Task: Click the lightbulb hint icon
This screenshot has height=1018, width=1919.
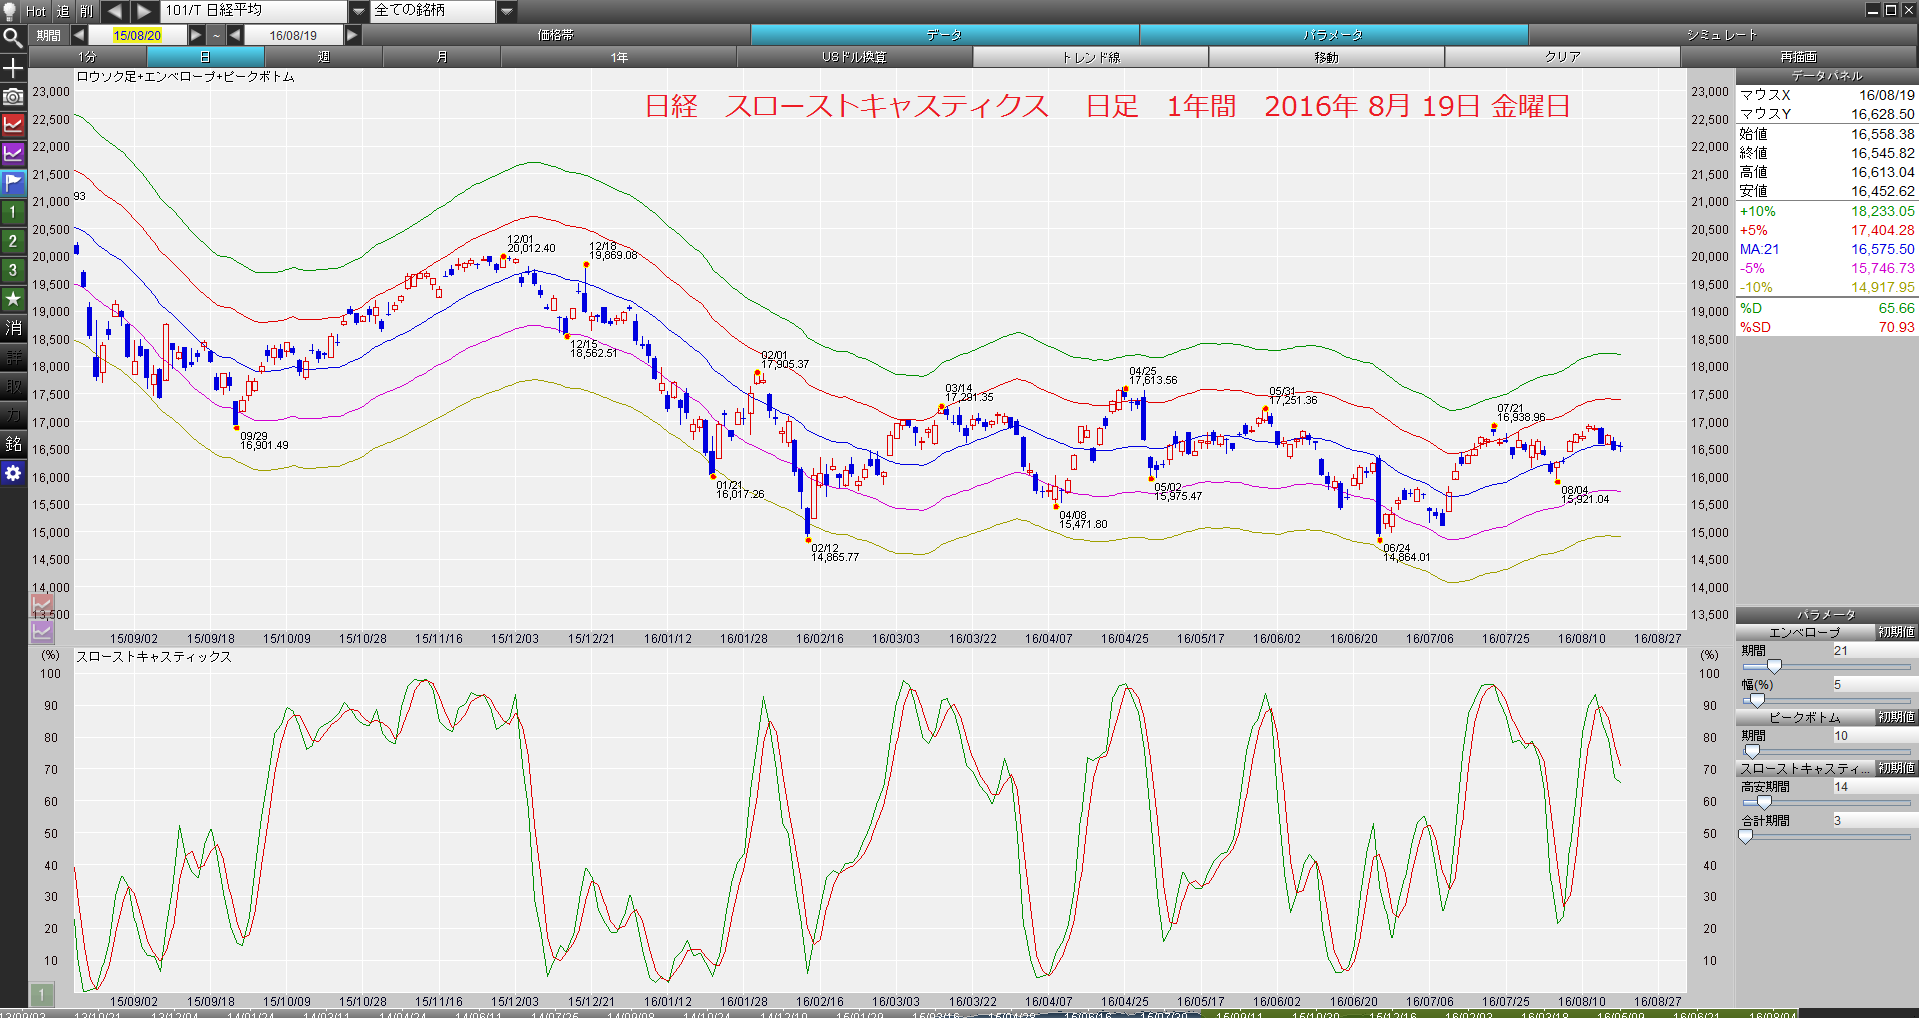Action: 11,11
